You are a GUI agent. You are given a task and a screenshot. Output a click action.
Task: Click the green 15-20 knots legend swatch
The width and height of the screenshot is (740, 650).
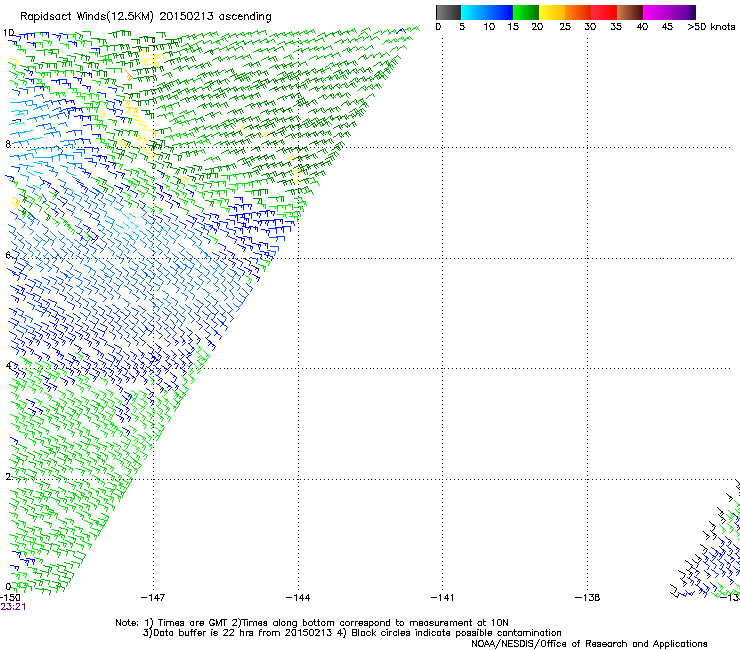pyautogui.click(x=526, y=12)
